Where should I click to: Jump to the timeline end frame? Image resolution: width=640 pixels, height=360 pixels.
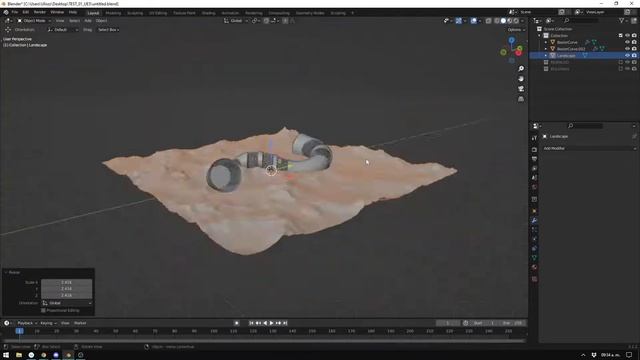(285, 323)
